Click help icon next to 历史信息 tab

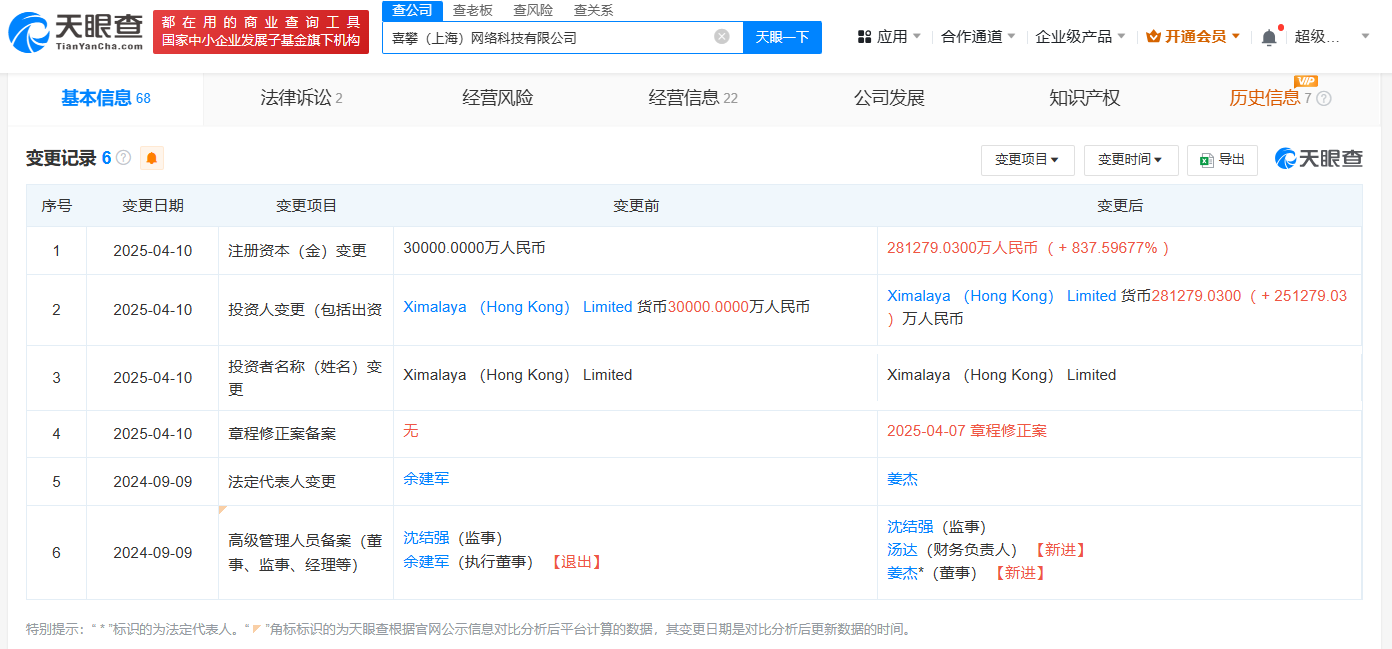(x=1324, y=99)
